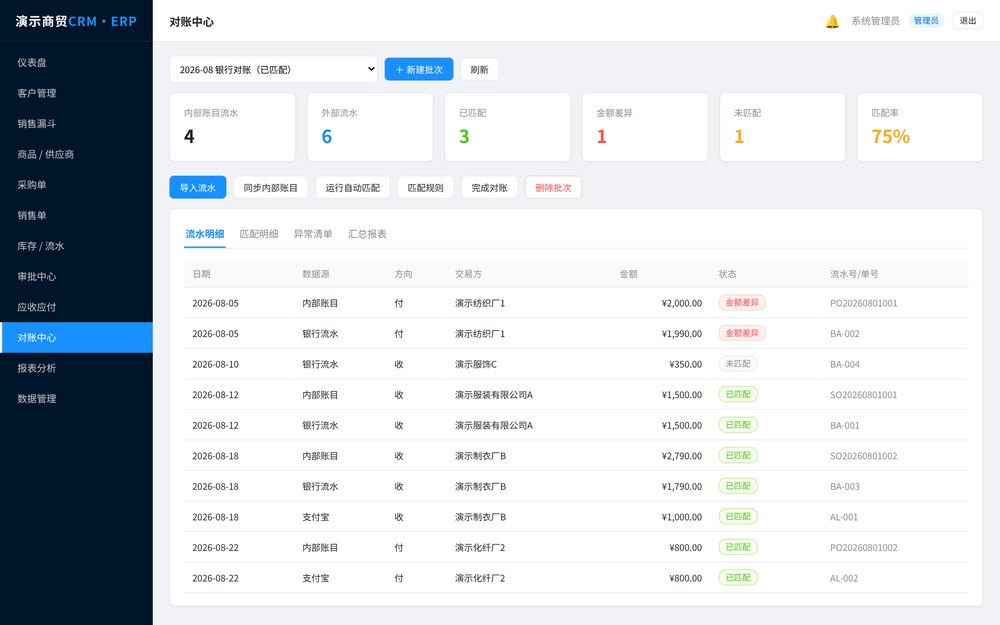
Task: Open 应收应付 in the sidebar
Action: click(77, 307)
